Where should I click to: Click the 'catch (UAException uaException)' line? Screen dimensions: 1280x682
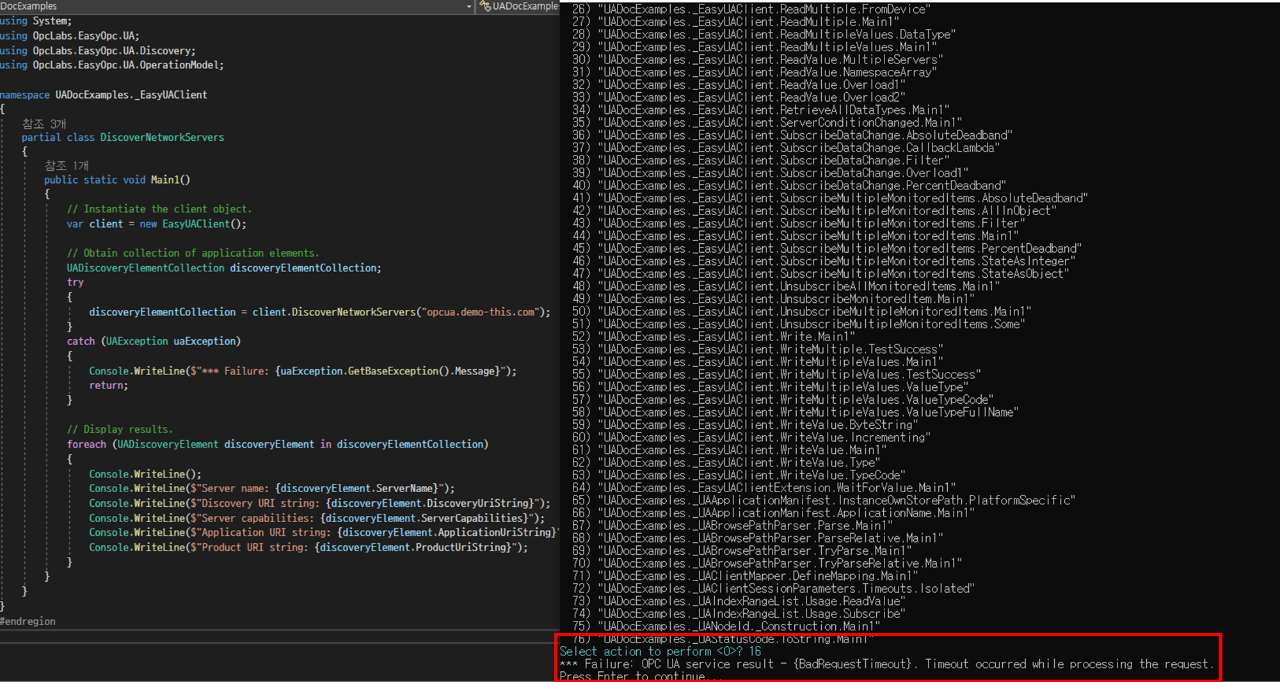(x=154, y=341)
